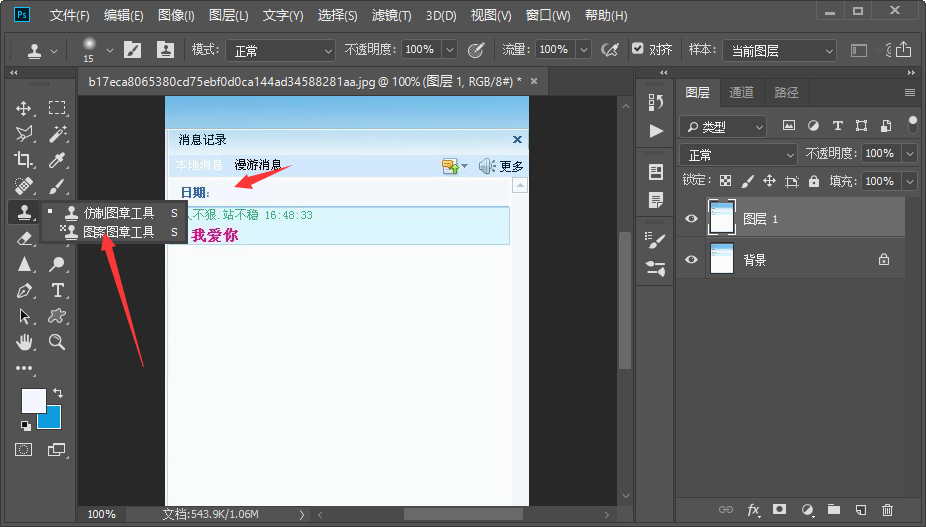Open the 文件(F) menu
This screenshot has width=926, height=527.
[69, 15]
